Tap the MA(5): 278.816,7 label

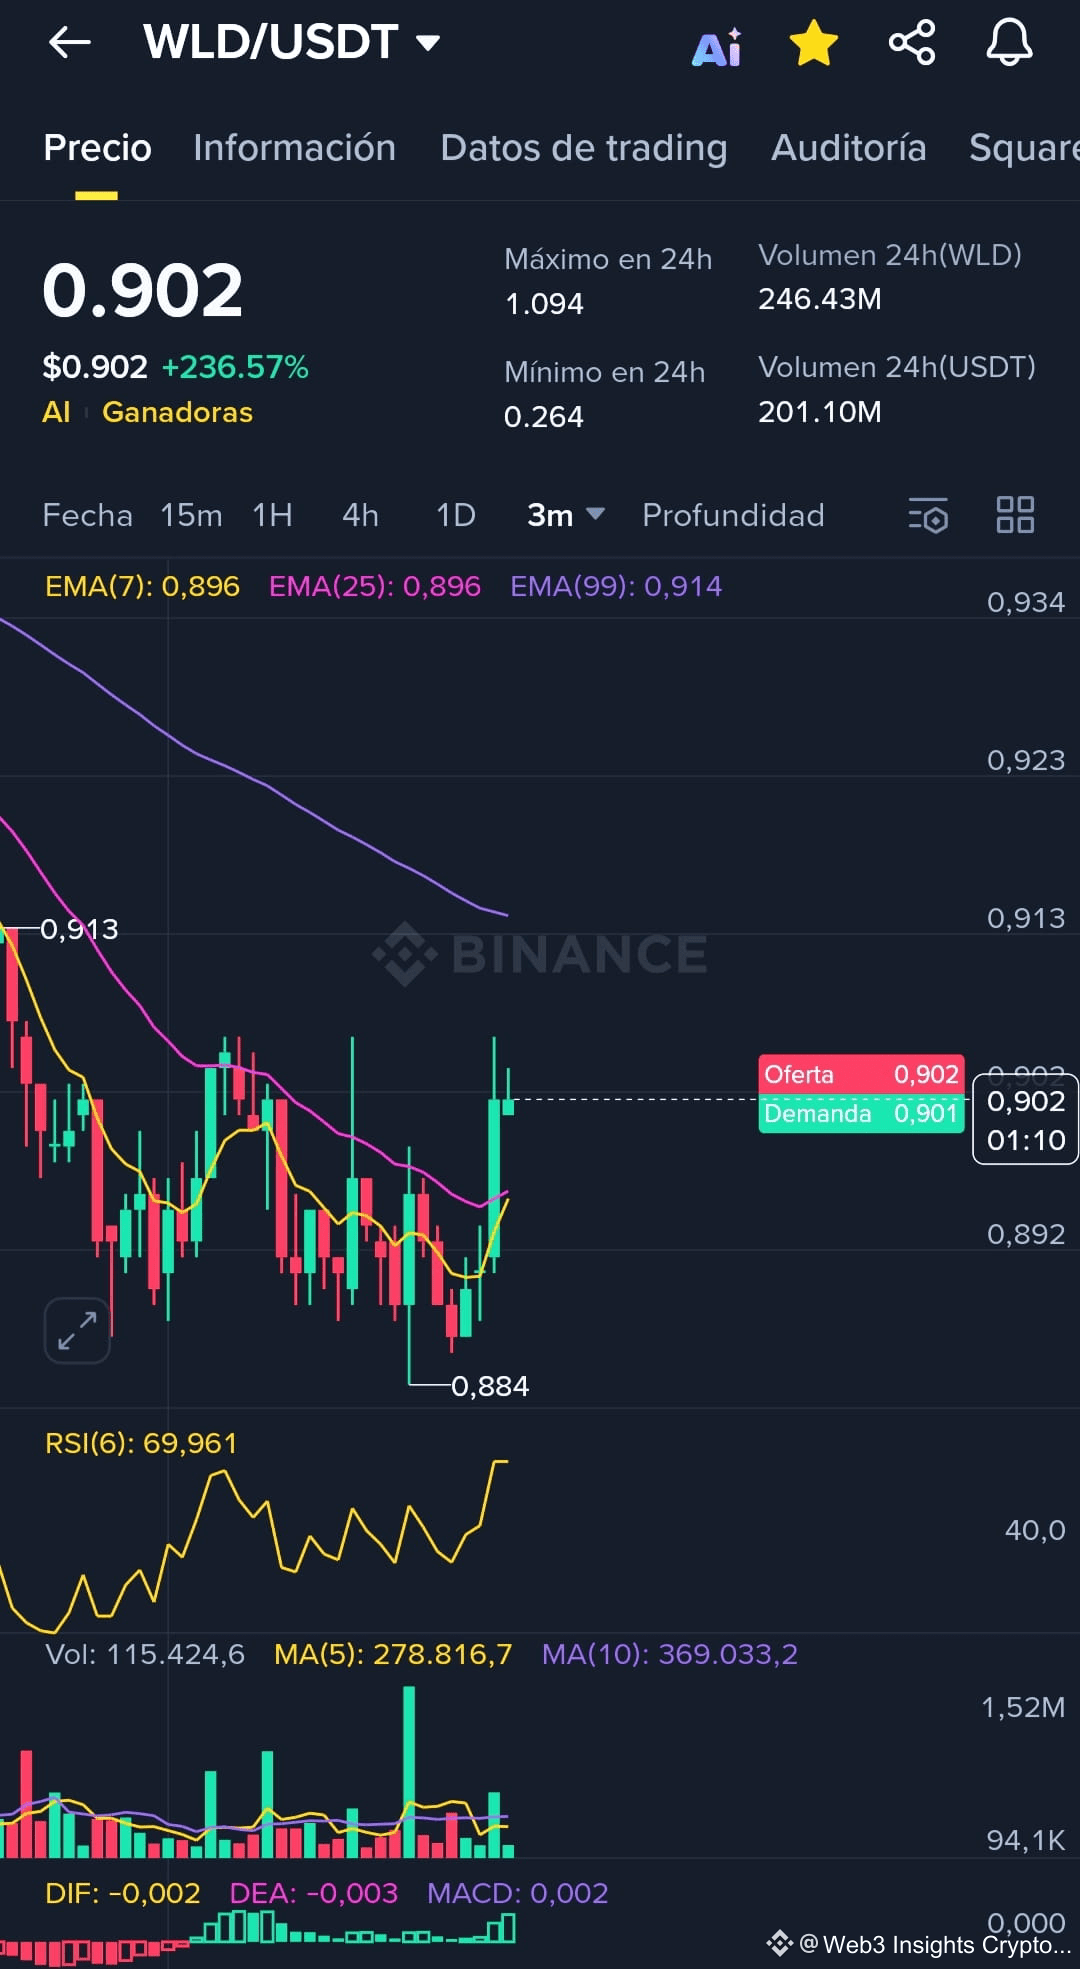[x=393, y=1654]
